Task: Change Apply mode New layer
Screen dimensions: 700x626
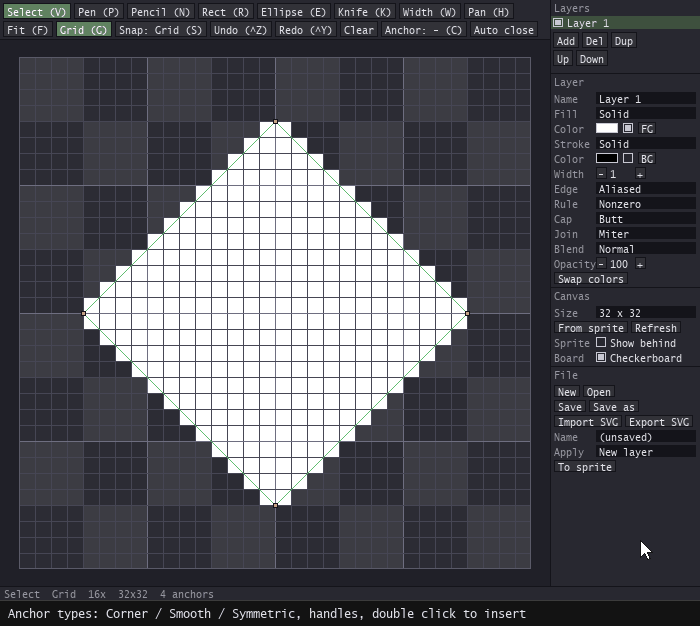Action: point(646,452)
